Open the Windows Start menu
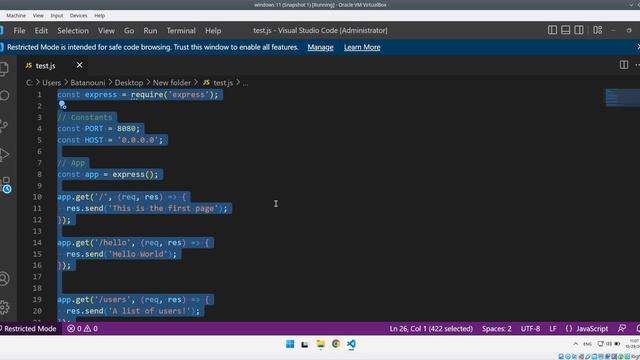 (x=290, y=344)
